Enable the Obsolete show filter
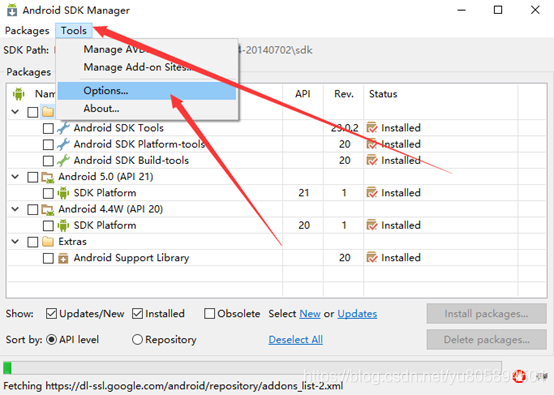The height and width of the screenshot is (395, 554). (210, 313)
